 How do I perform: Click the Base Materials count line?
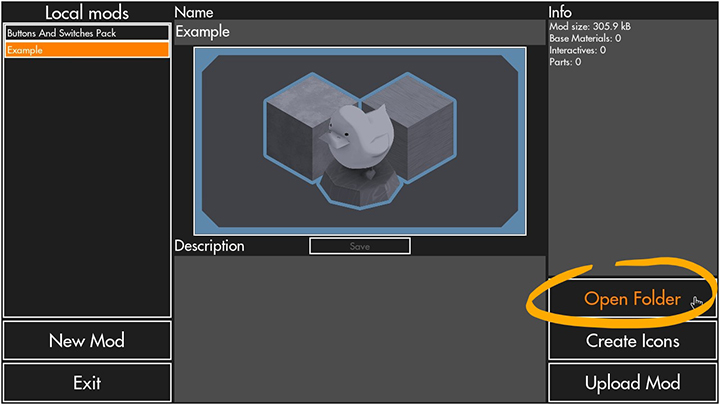click(585, 39)
